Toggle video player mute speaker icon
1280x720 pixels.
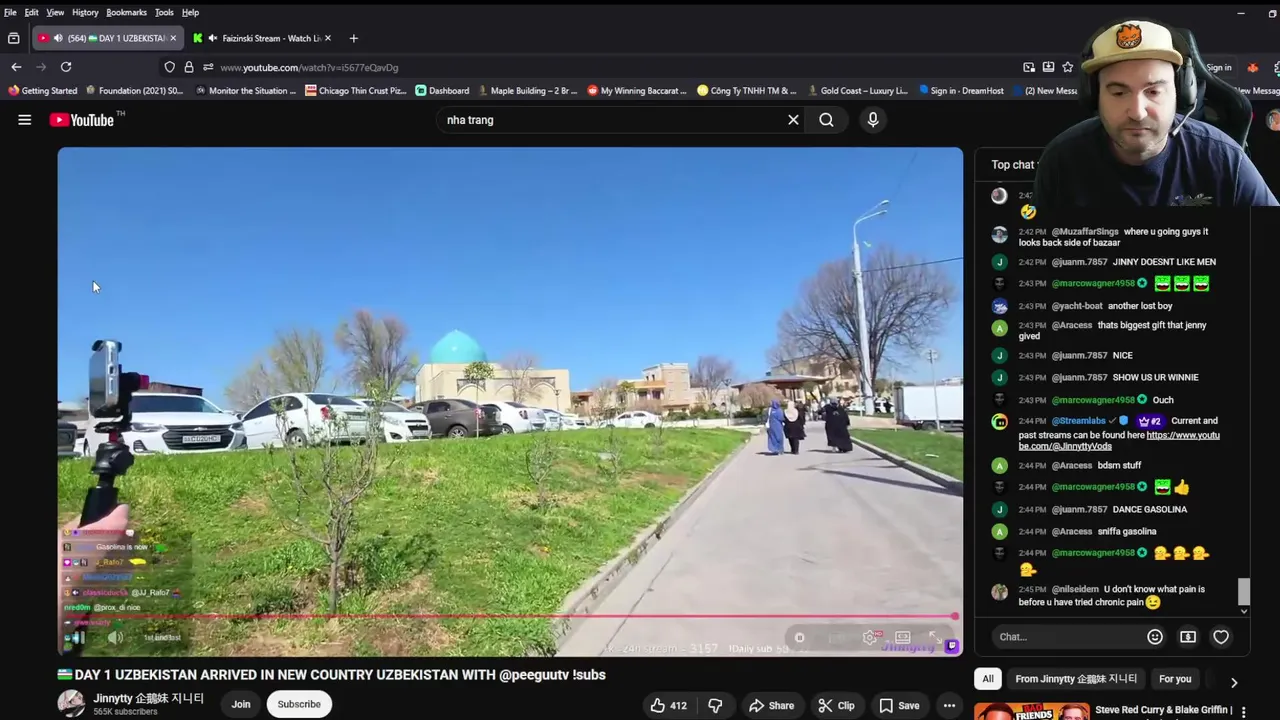[x=116, y=637]
